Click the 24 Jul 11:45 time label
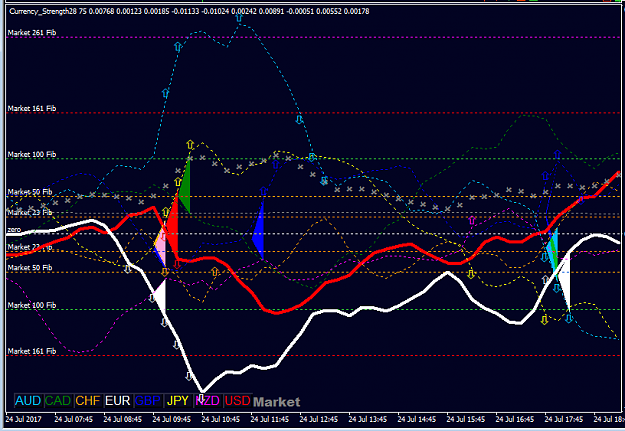This screenshot has height=431, width=625. coord(269,419)
